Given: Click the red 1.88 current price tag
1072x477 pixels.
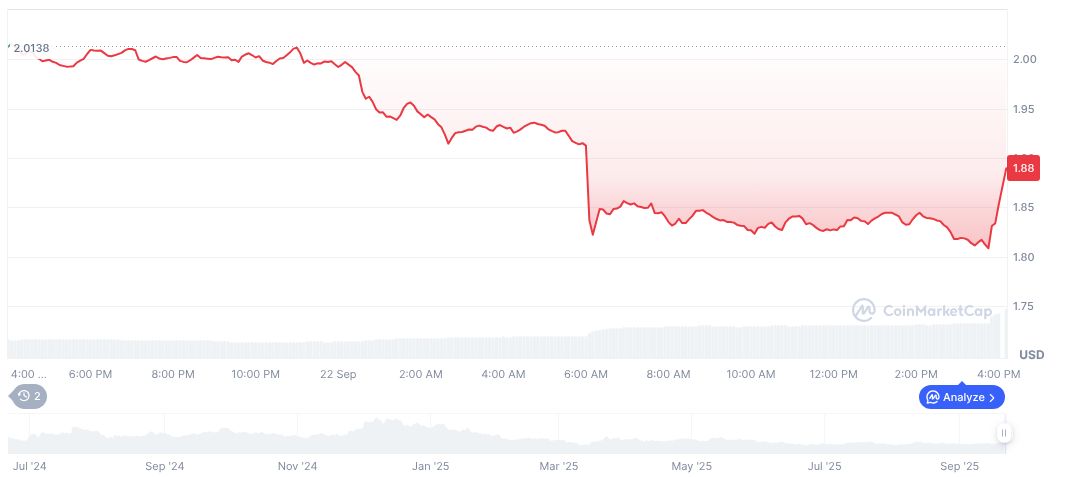Looking at the screenshot, I should tap(1024, 168).
